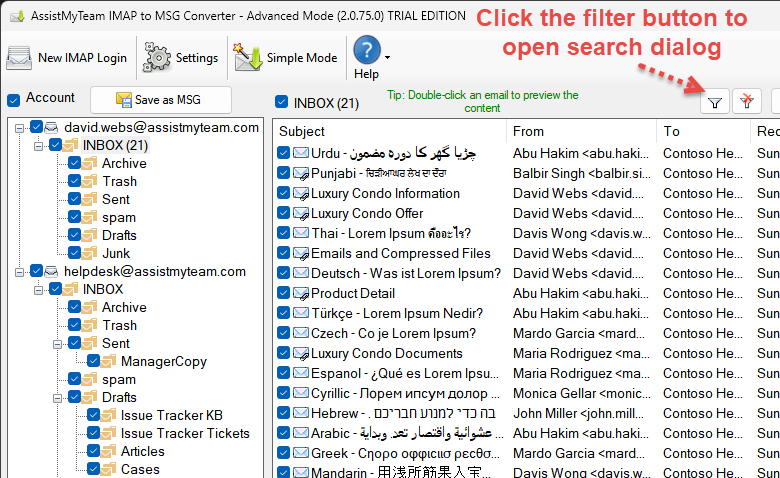The width and height of the screenshot is (780, 478).
Task: Collapse the david.webs@assistmyteam.com account node
Action: coord(19,128)
